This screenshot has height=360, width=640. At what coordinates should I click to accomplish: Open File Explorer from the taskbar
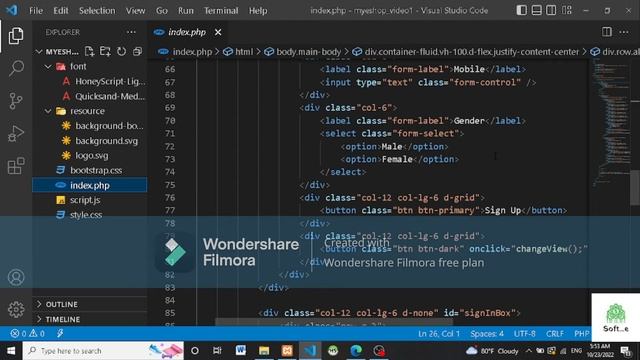pyautogui.click(x=264, y=351)
